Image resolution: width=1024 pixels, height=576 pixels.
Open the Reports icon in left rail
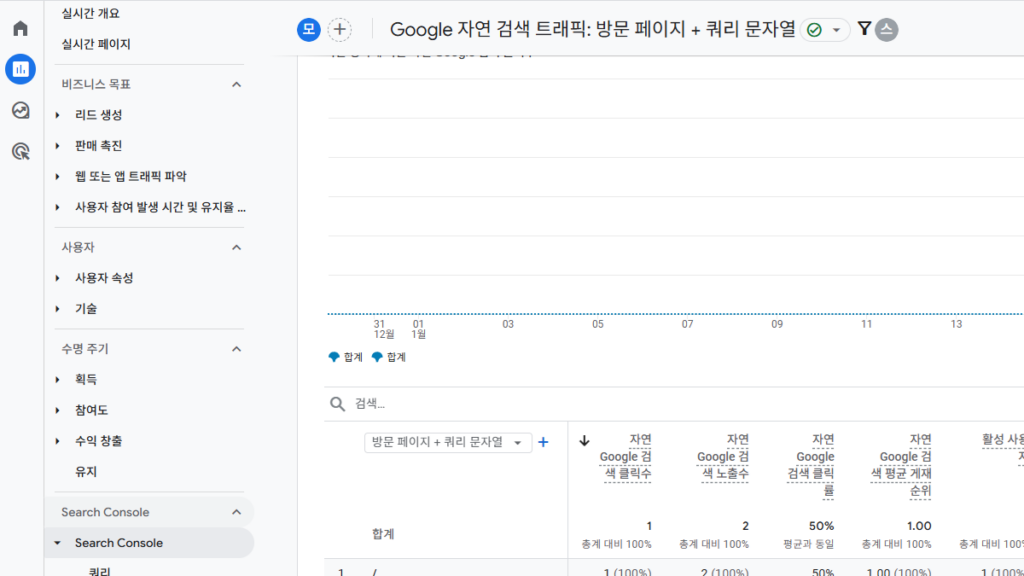pyautogui.click(x=20, y=69)
